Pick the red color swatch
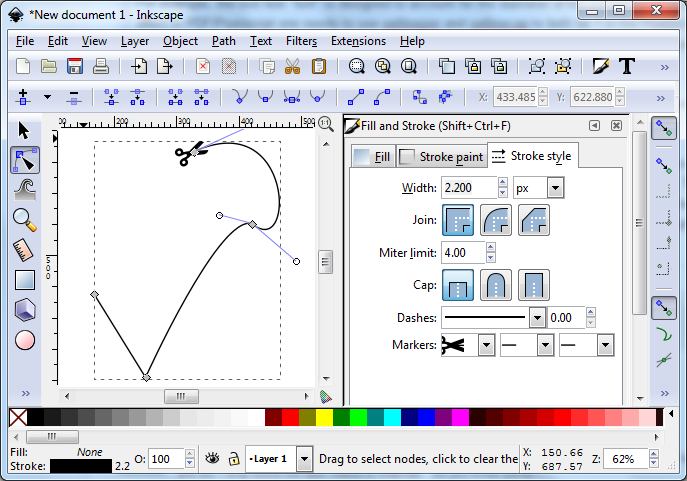 290,417
